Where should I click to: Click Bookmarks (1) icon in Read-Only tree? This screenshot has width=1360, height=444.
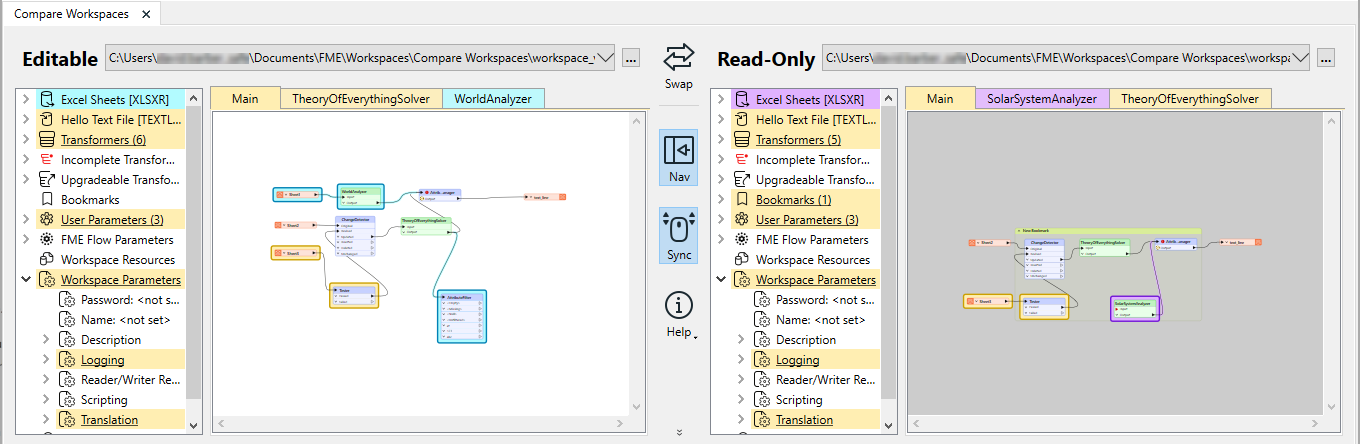(740, 200)
